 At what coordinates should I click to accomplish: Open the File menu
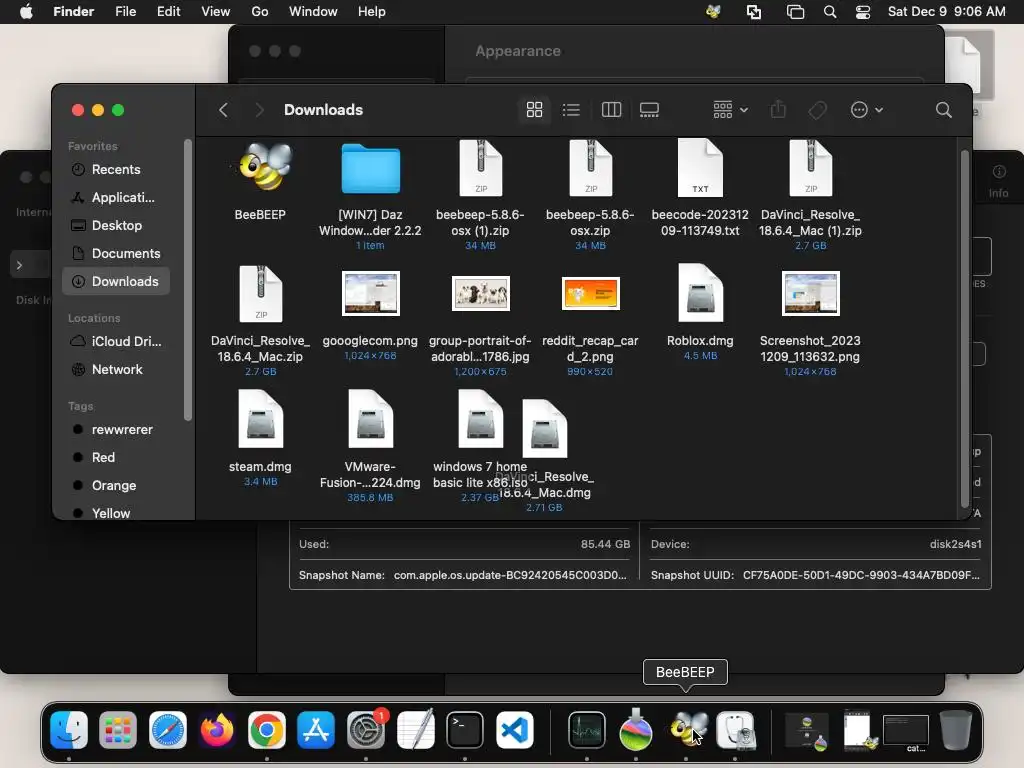[x=125, y=12]
